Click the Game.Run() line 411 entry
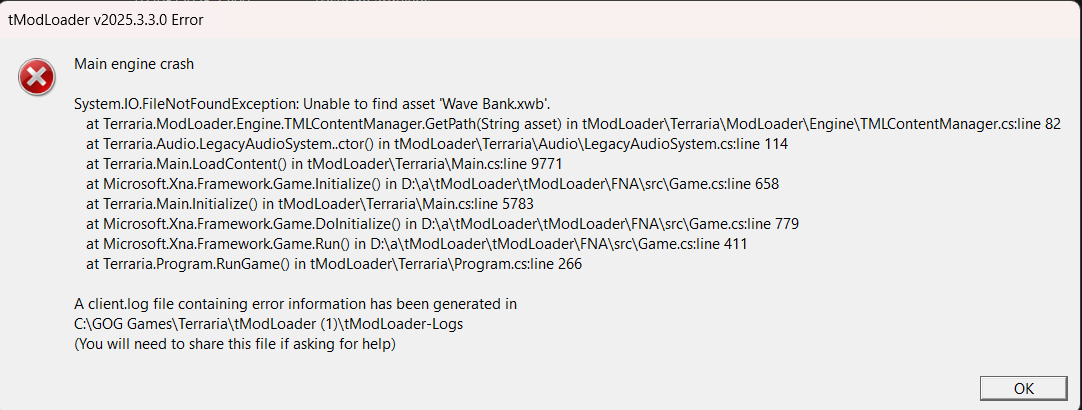1082x410 pixels. click(416, 244)
